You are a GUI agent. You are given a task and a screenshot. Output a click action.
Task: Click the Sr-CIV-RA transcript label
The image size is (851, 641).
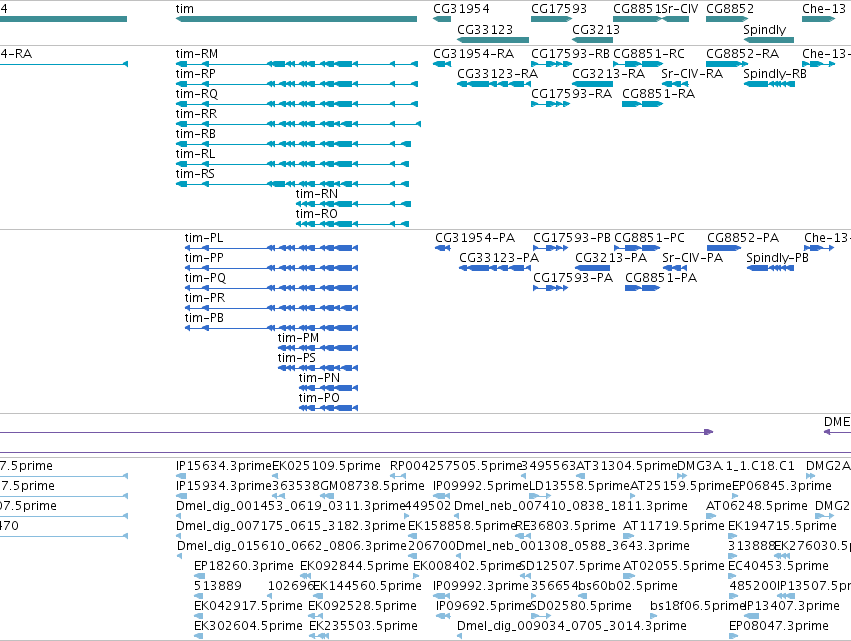(x=691, y=74)
